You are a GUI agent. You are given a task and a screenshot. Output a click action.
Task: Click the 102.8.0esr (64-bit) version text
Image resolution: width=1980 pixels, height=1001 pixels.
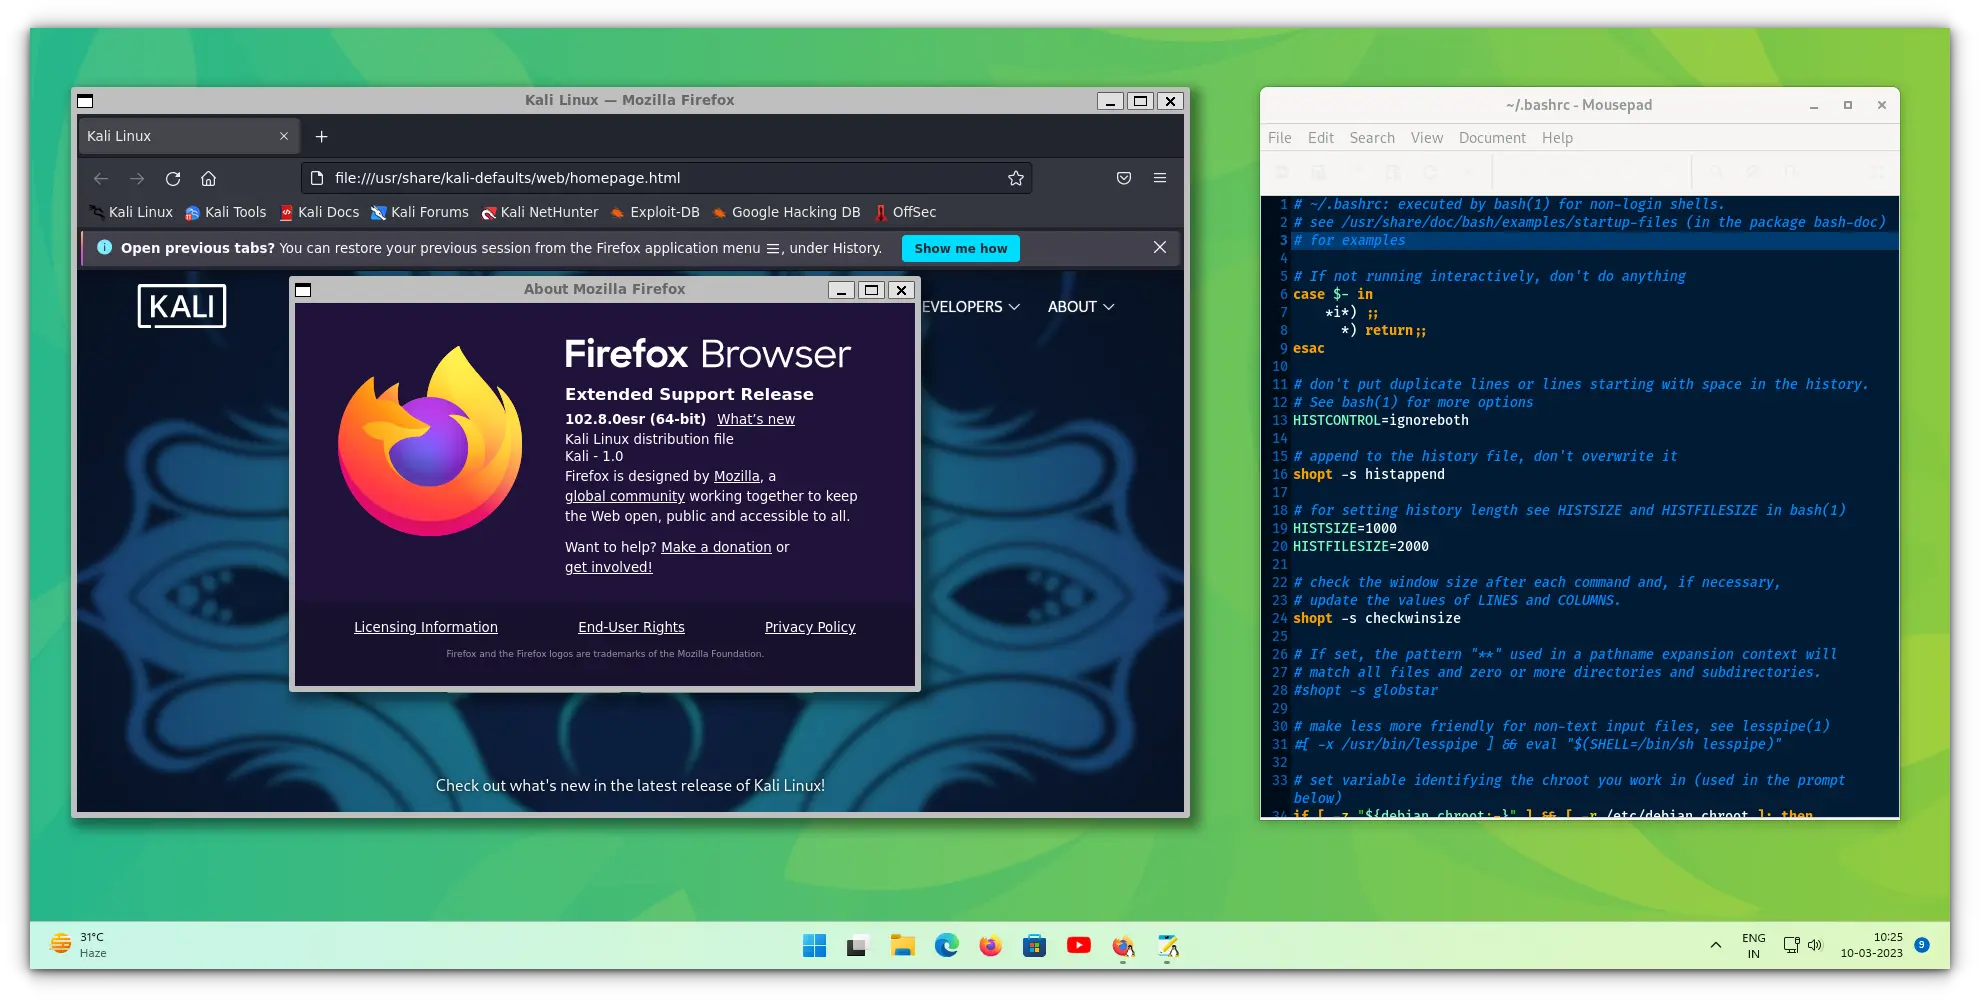coord(635,419)
